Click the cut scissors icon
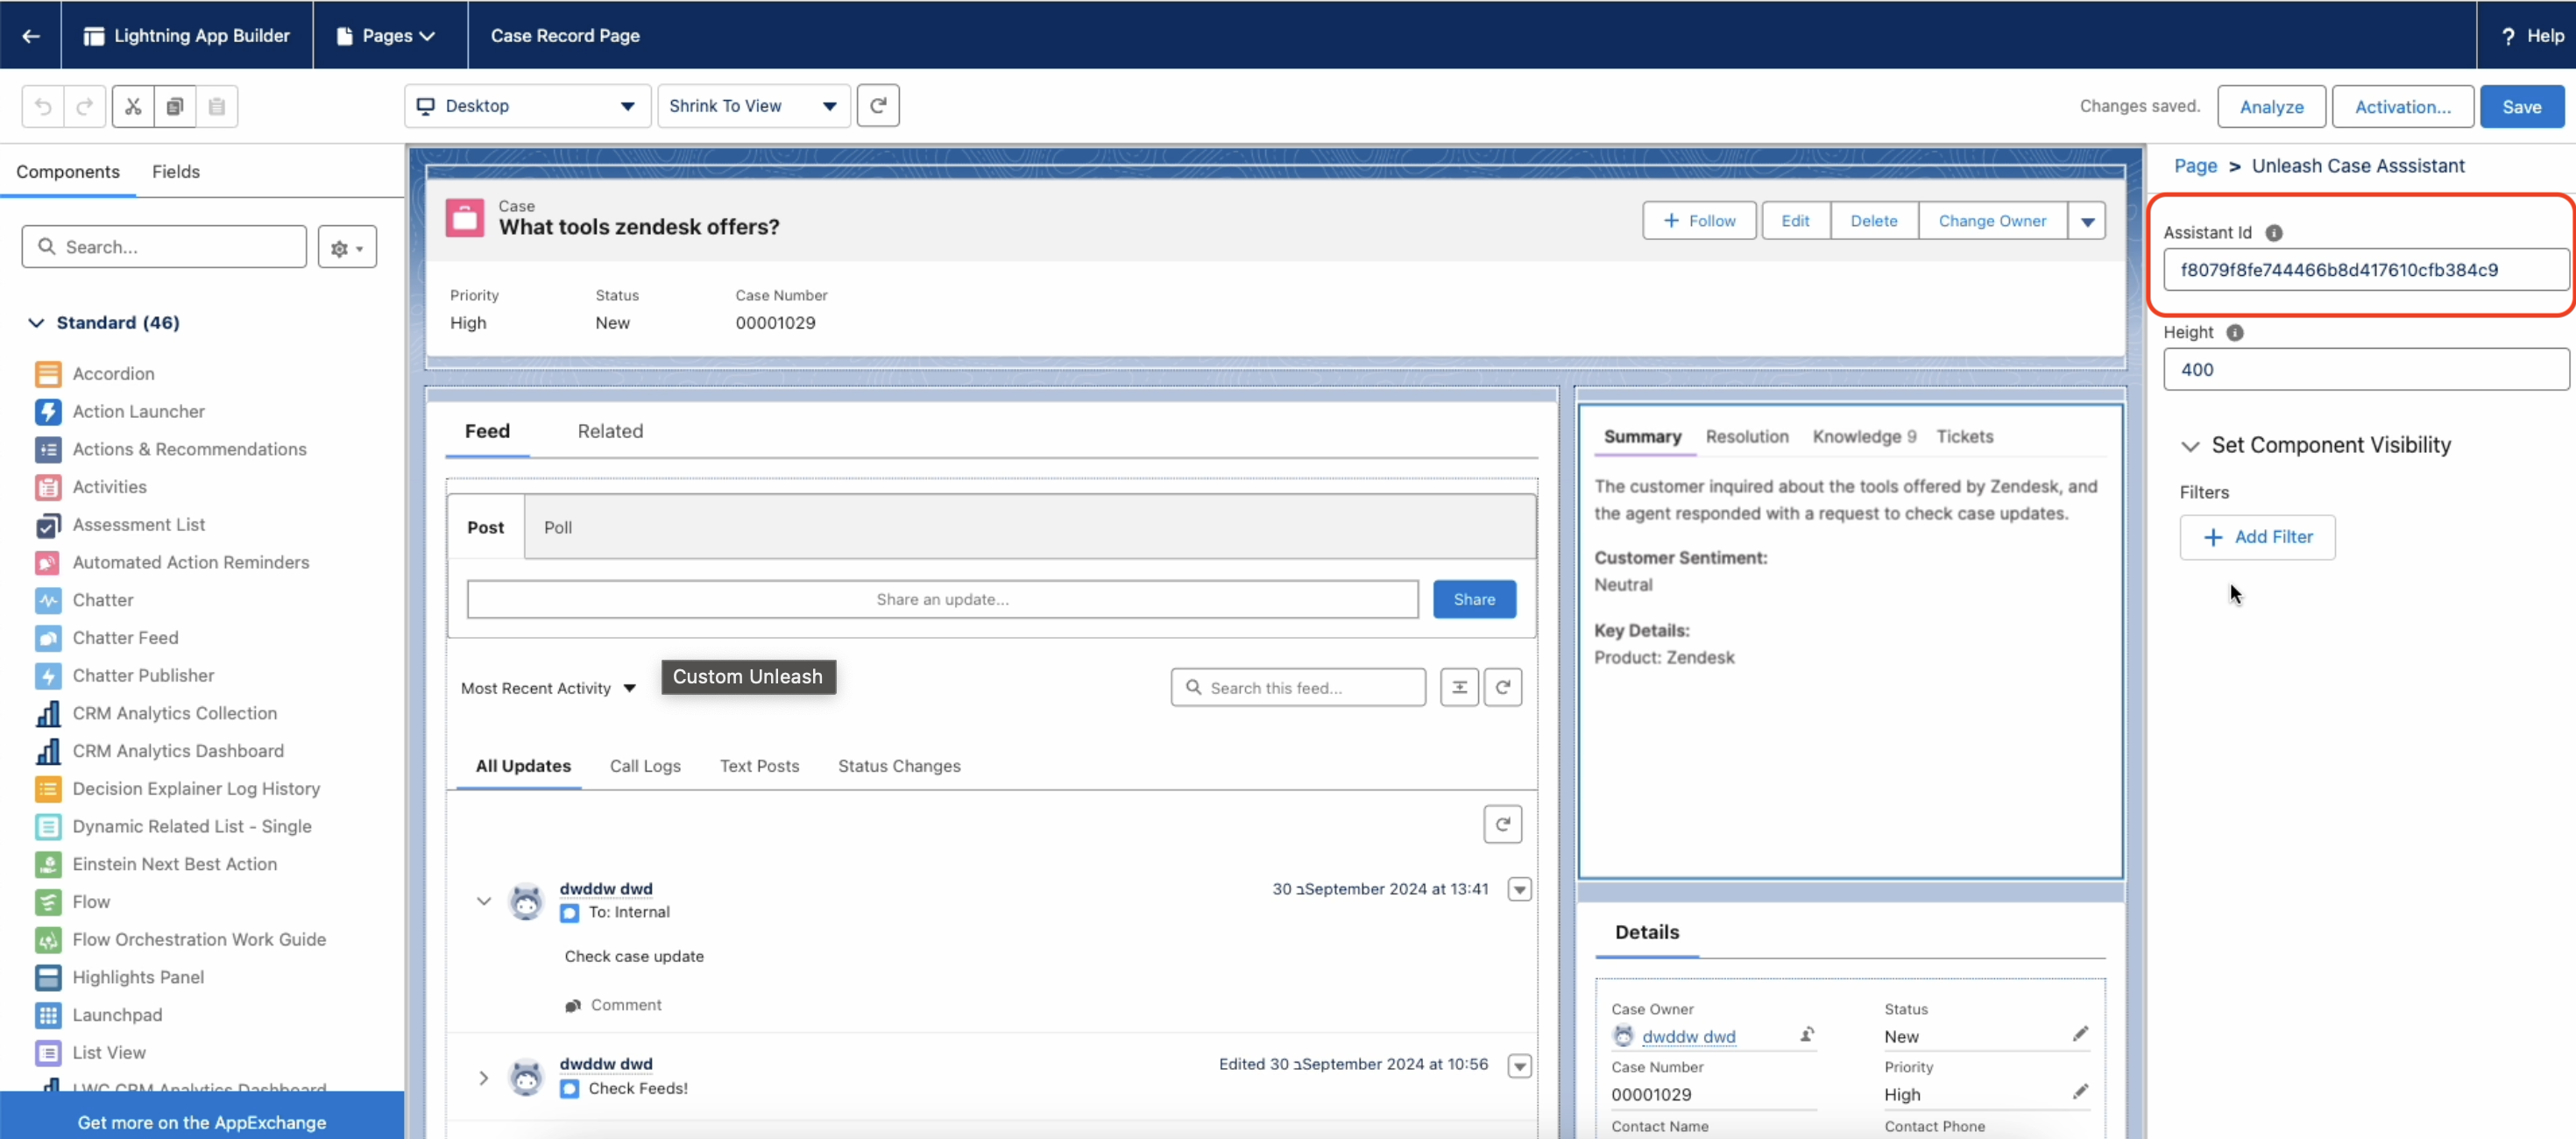 click(133, 106)
